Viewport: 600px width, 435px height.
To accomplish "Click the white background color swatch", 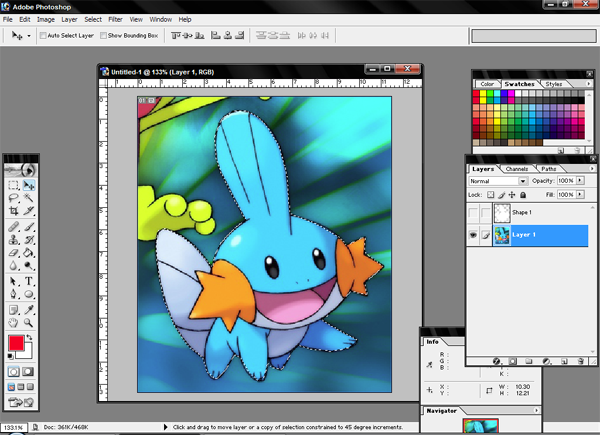I will pos(28,354).
